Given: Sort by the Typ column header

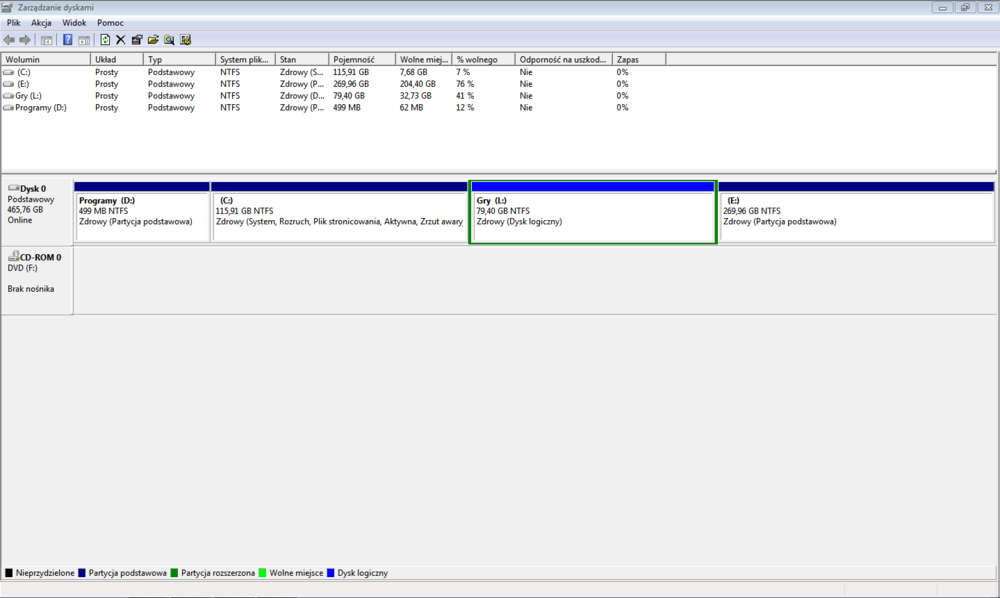Looking at the screenshot, I should pos(179,59).
